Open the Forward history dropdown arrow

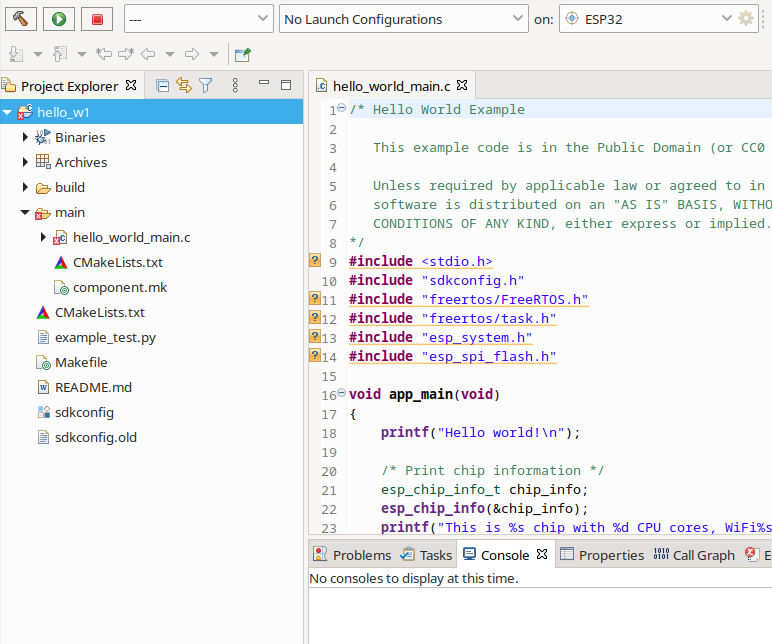(214, 54)
